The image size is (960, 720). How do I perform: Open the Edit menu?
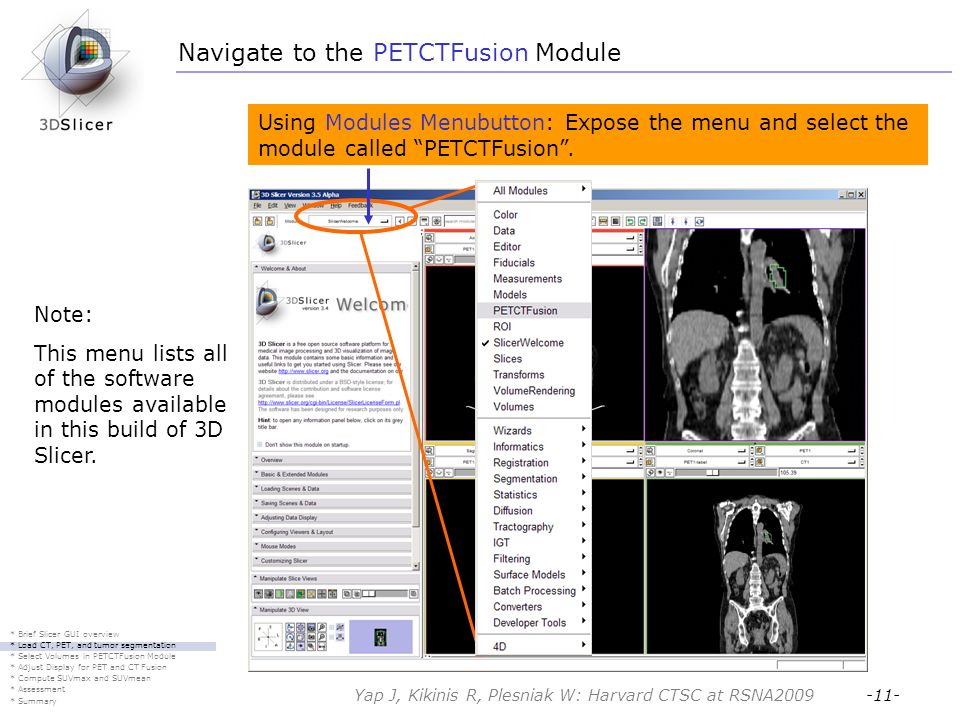point(272,206)
